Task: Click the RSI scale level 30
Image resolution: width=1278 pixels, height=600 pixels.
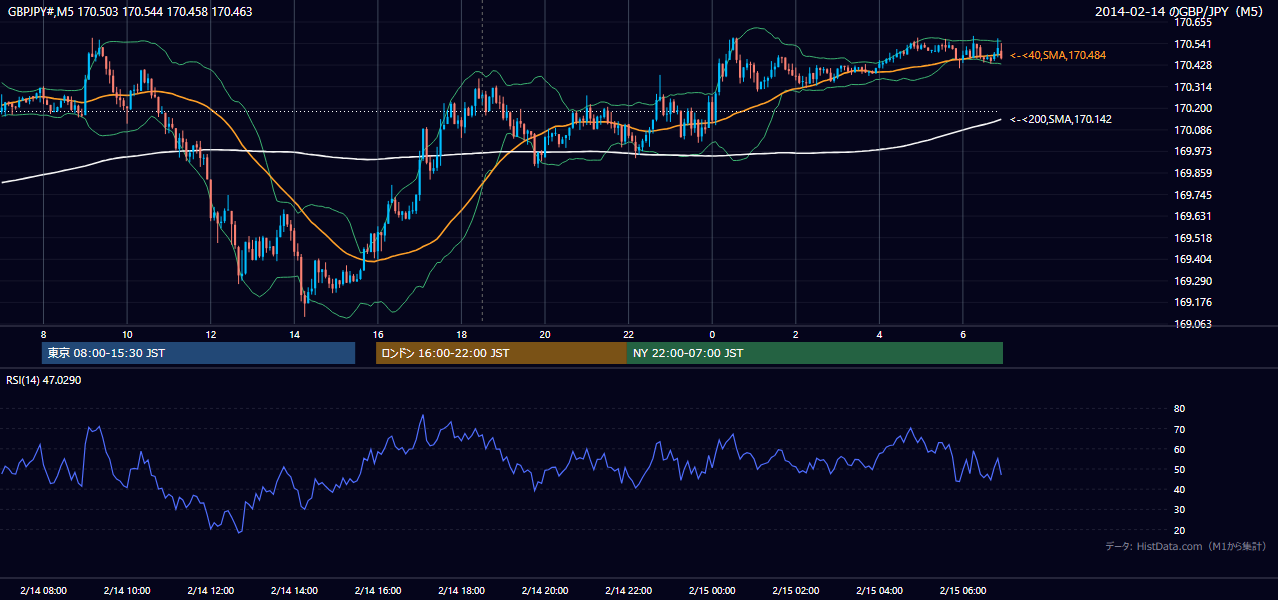Action: coord(1179,509)
